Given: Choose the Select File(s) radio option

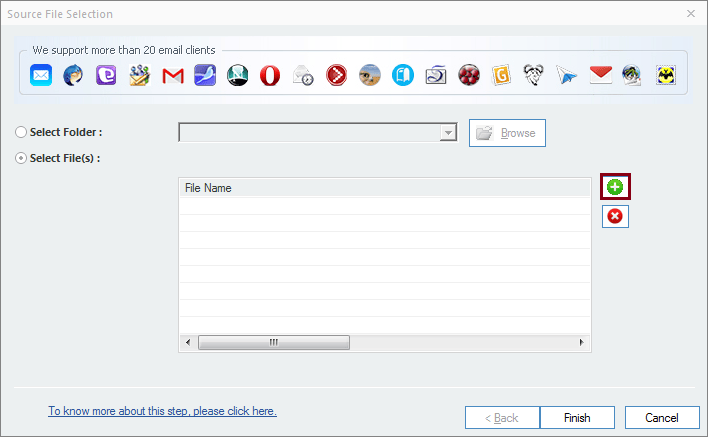Looking at the screenshot, I should pos(21,158).
